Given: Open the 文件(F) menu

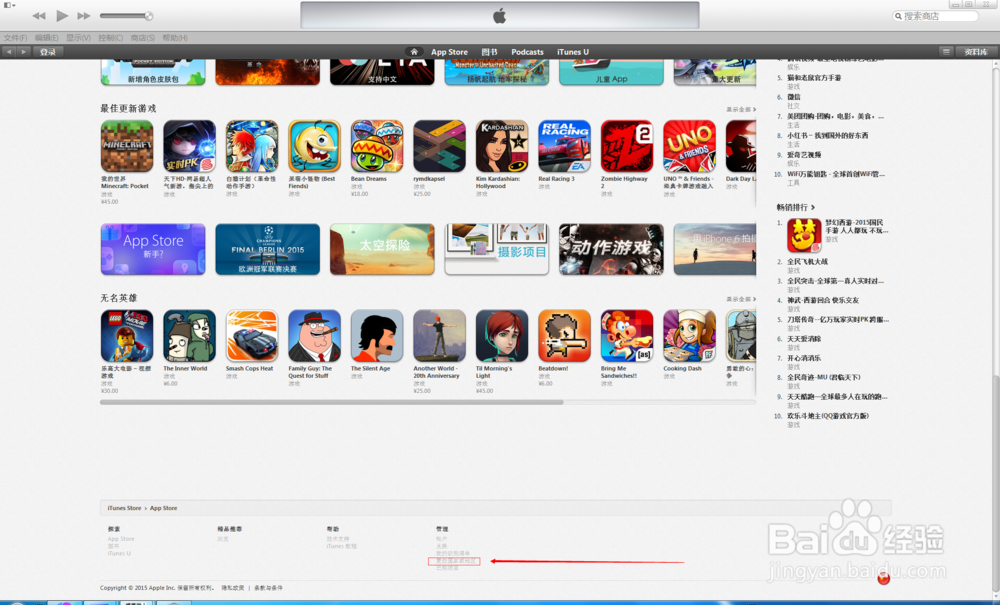Looking at the screenshot, I should 15,38.
